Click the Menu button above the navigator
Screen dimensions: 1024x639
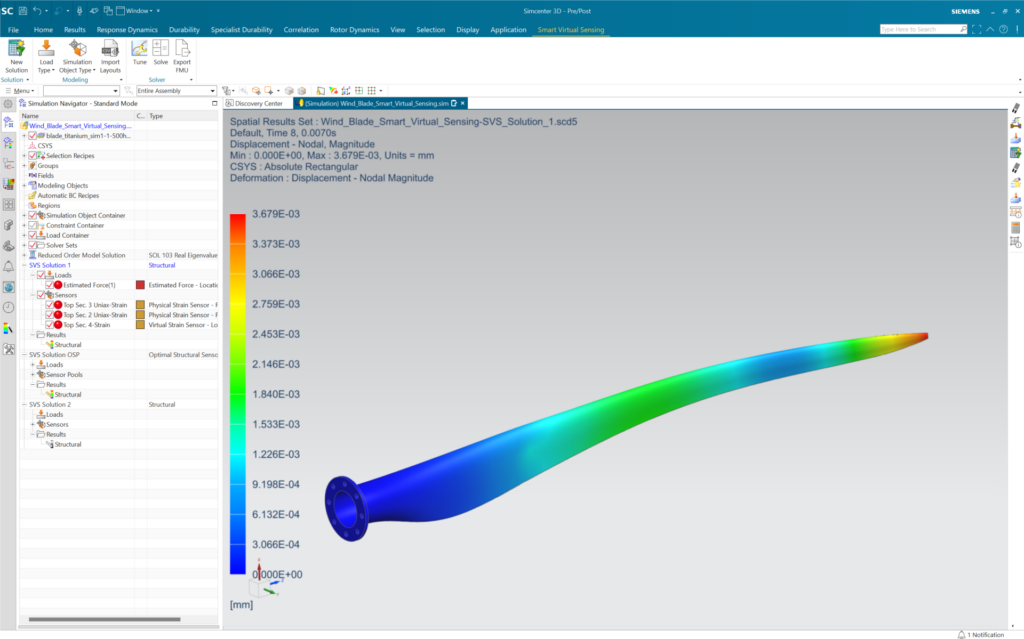click(22, 90)
